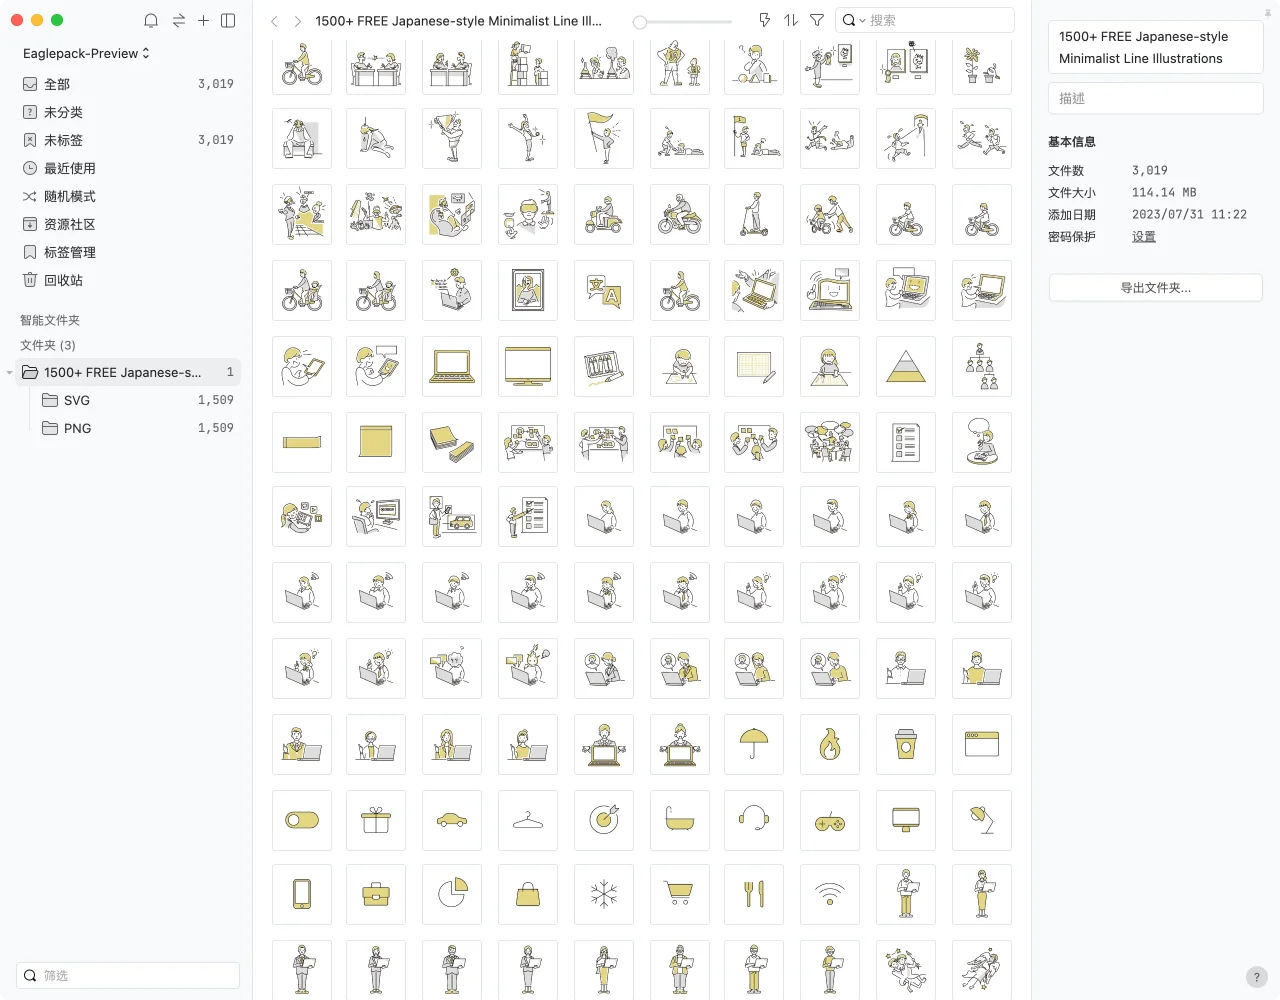Go back with the left chevron
1280x1000 pixels.
coord(275,21)
